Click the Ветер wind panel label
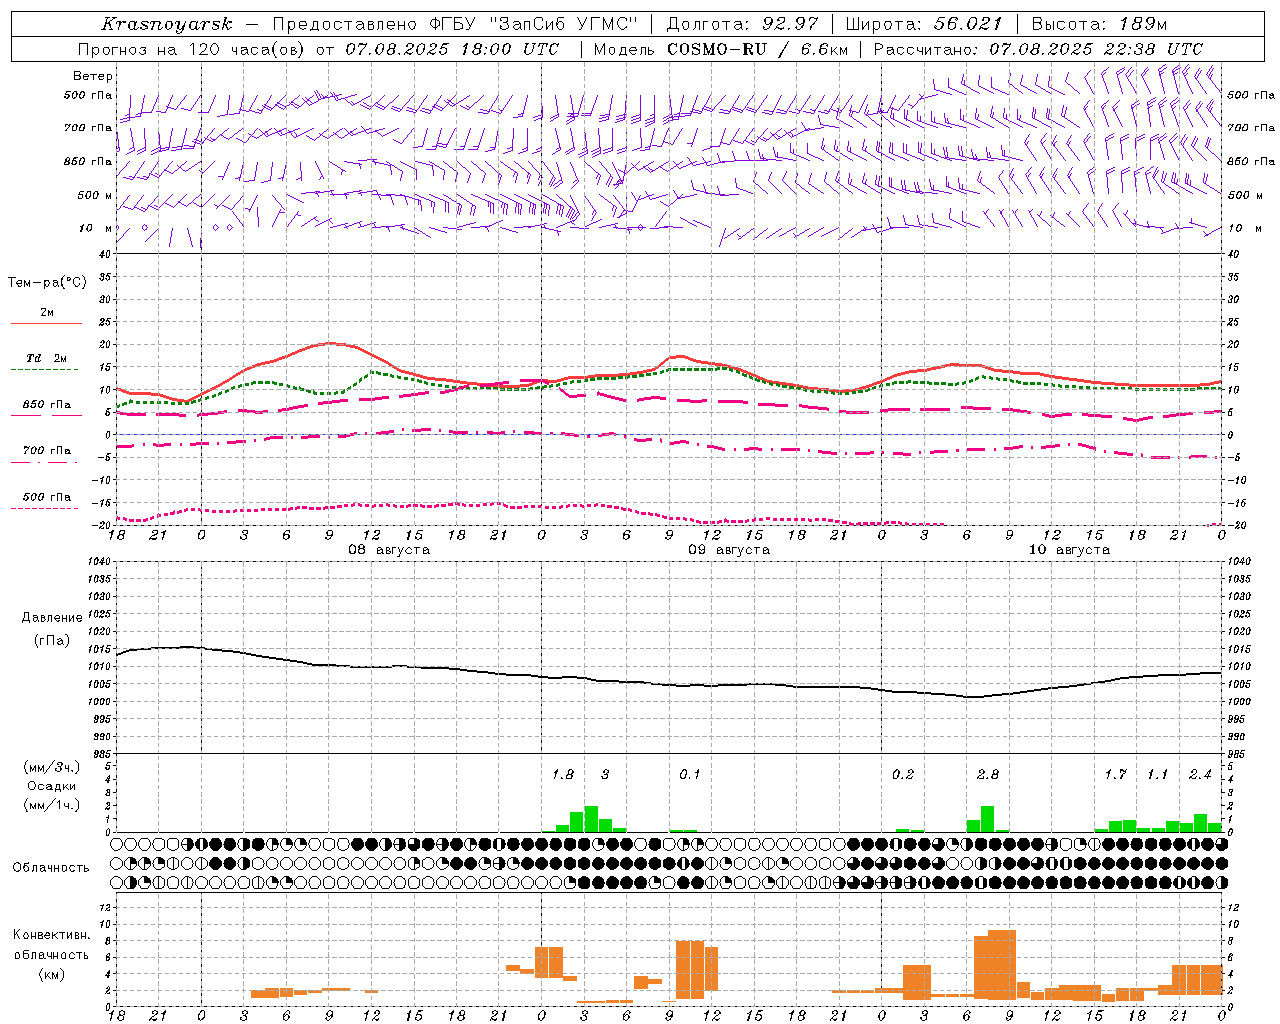This screenshot has width=1280, height=1024. coord(93,76)
